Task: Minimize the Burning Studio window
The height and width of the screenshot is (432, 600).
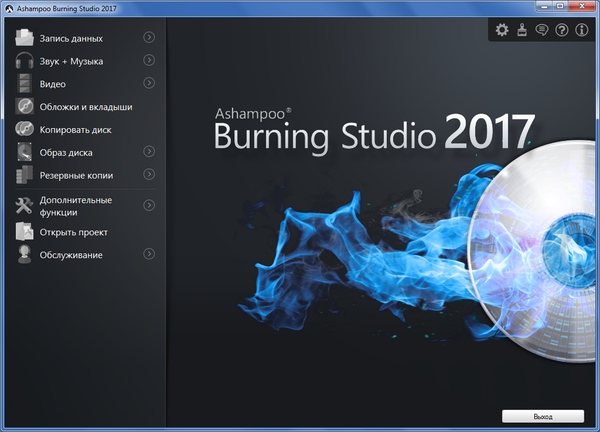Action: [544, 5]
